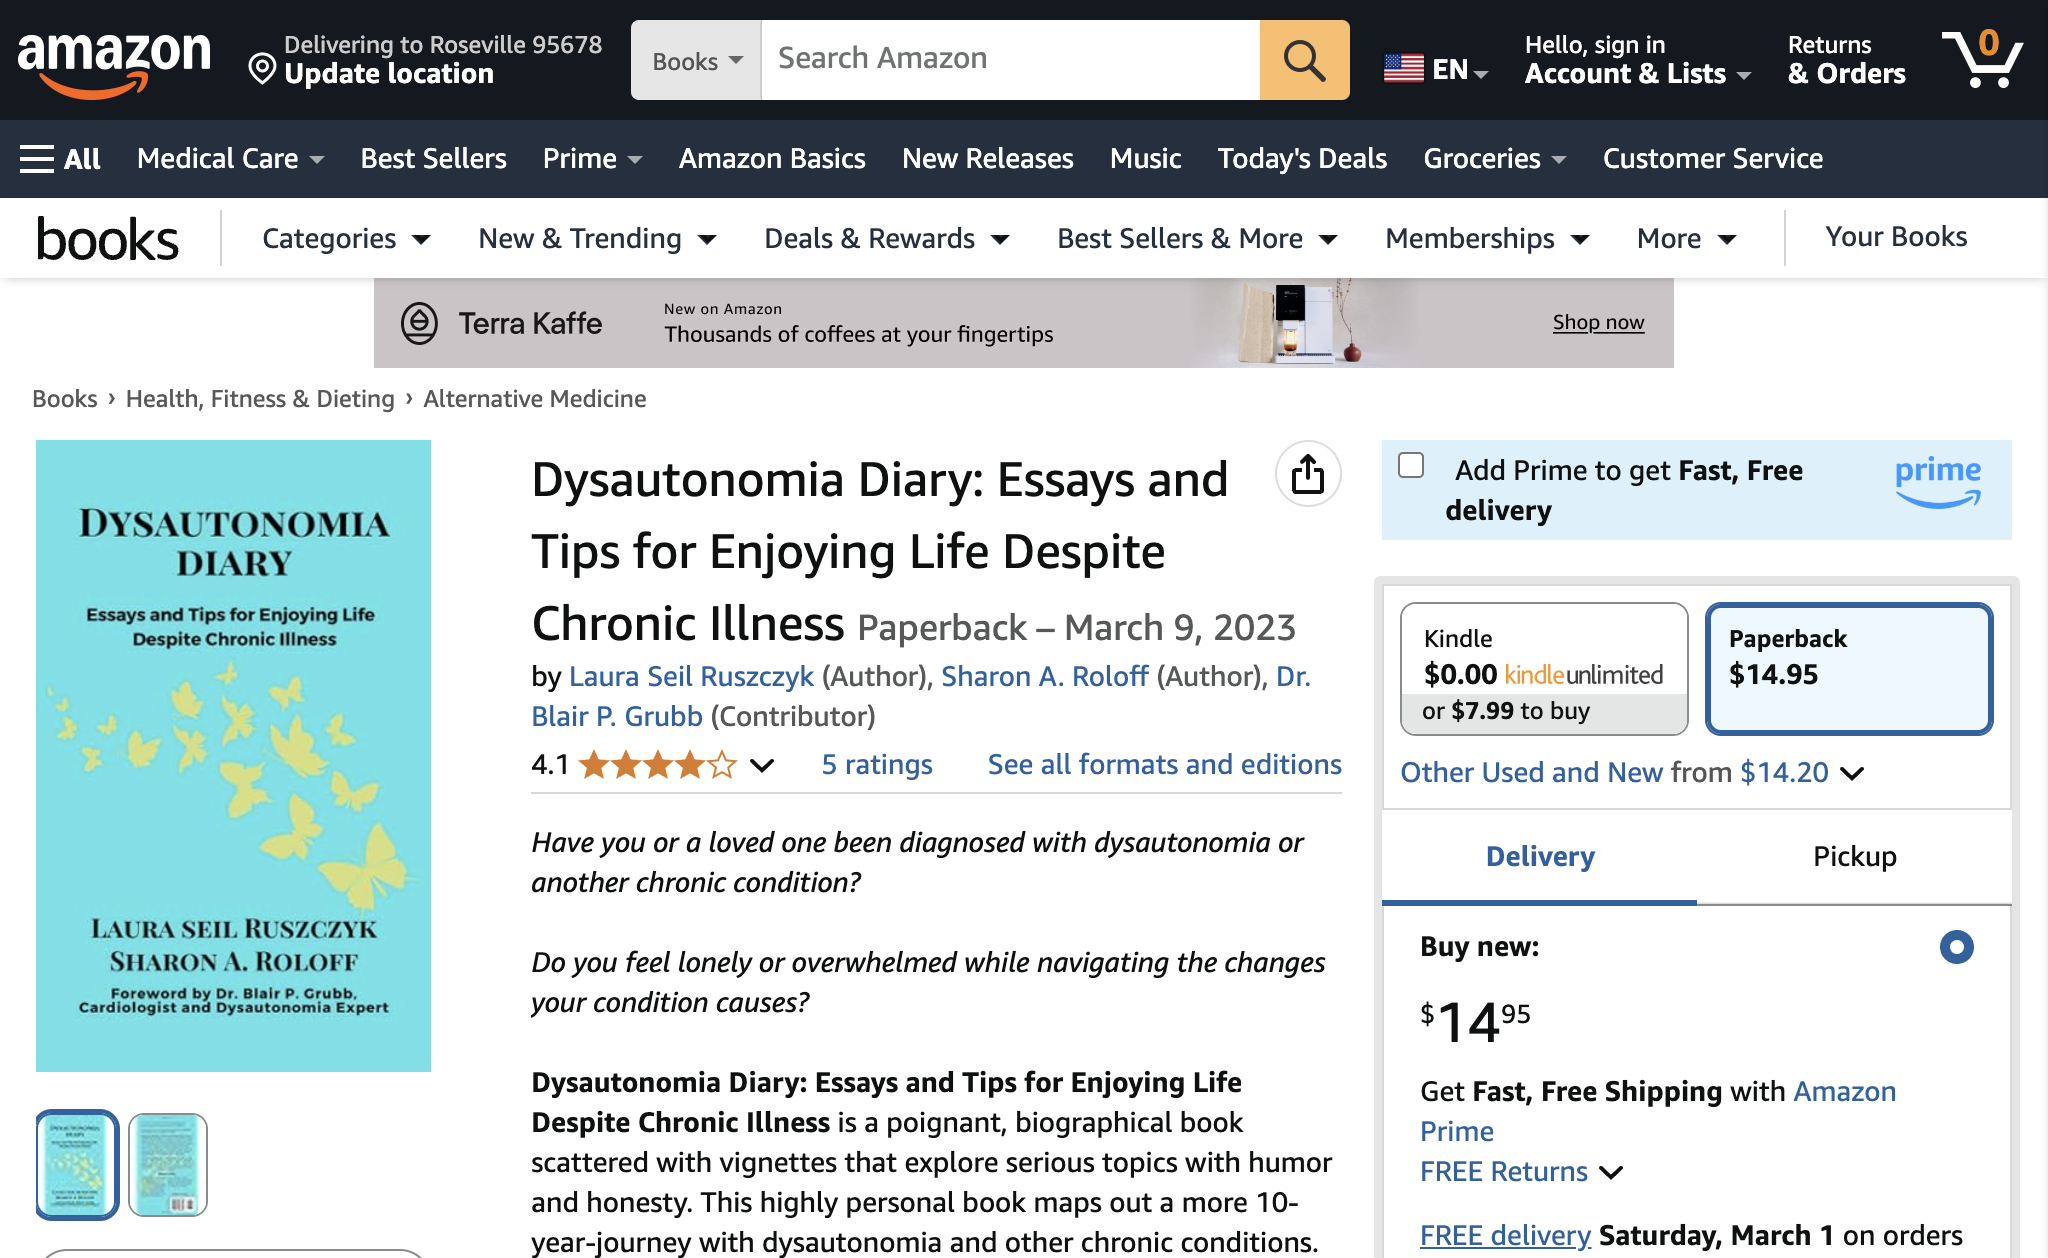Click Returns & Orders

[1846, 60]
